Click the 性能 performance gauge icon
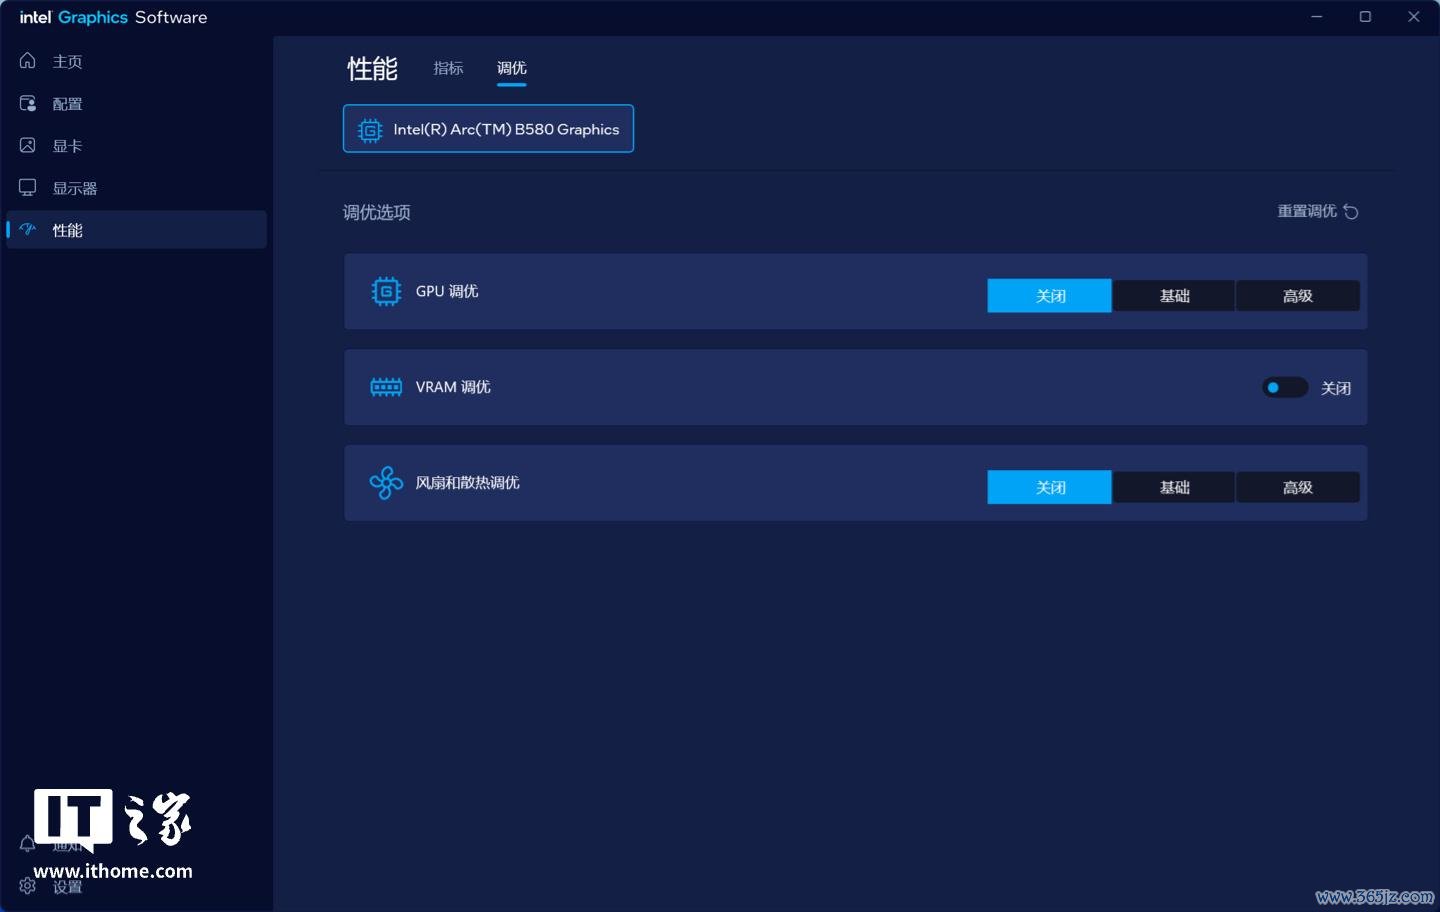Image resolution: width=1440 pixels, height=912 pixels. pos(28,229)
